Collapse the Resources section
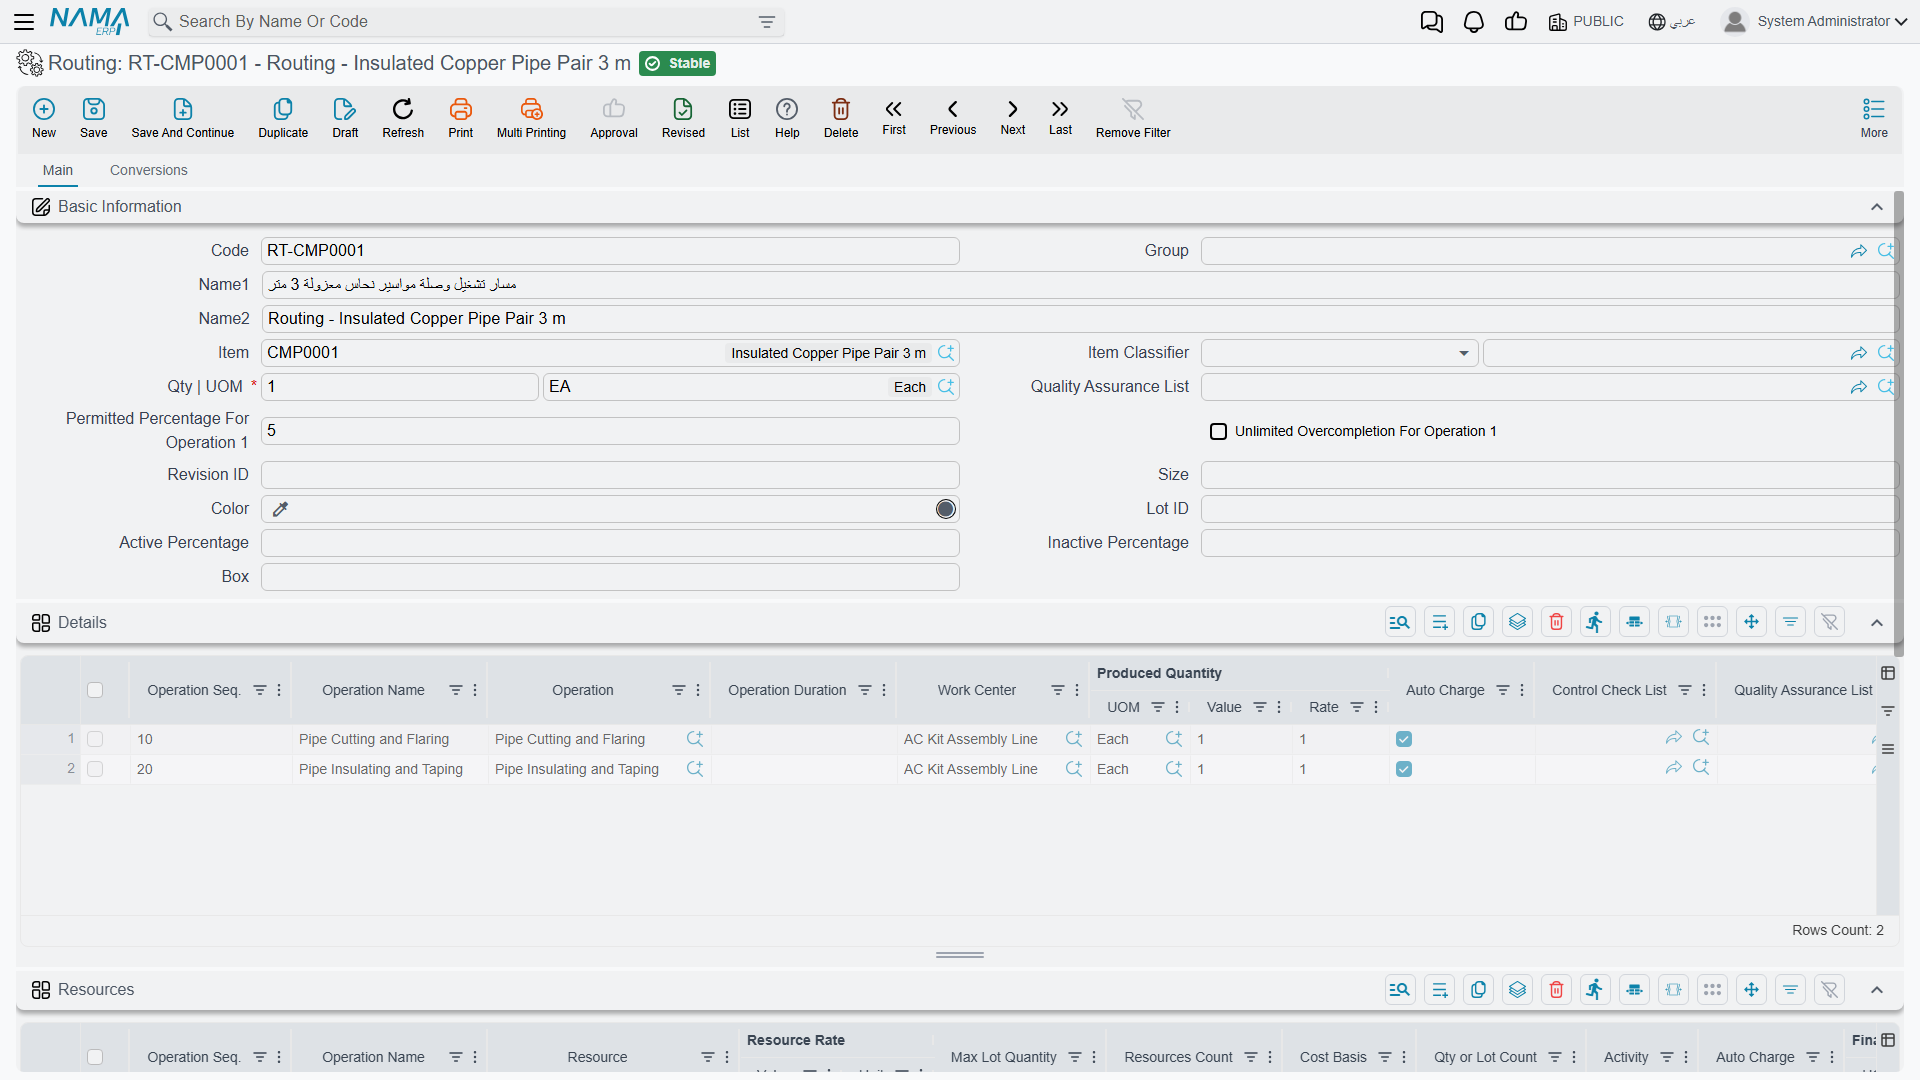 pos(1877,990)
